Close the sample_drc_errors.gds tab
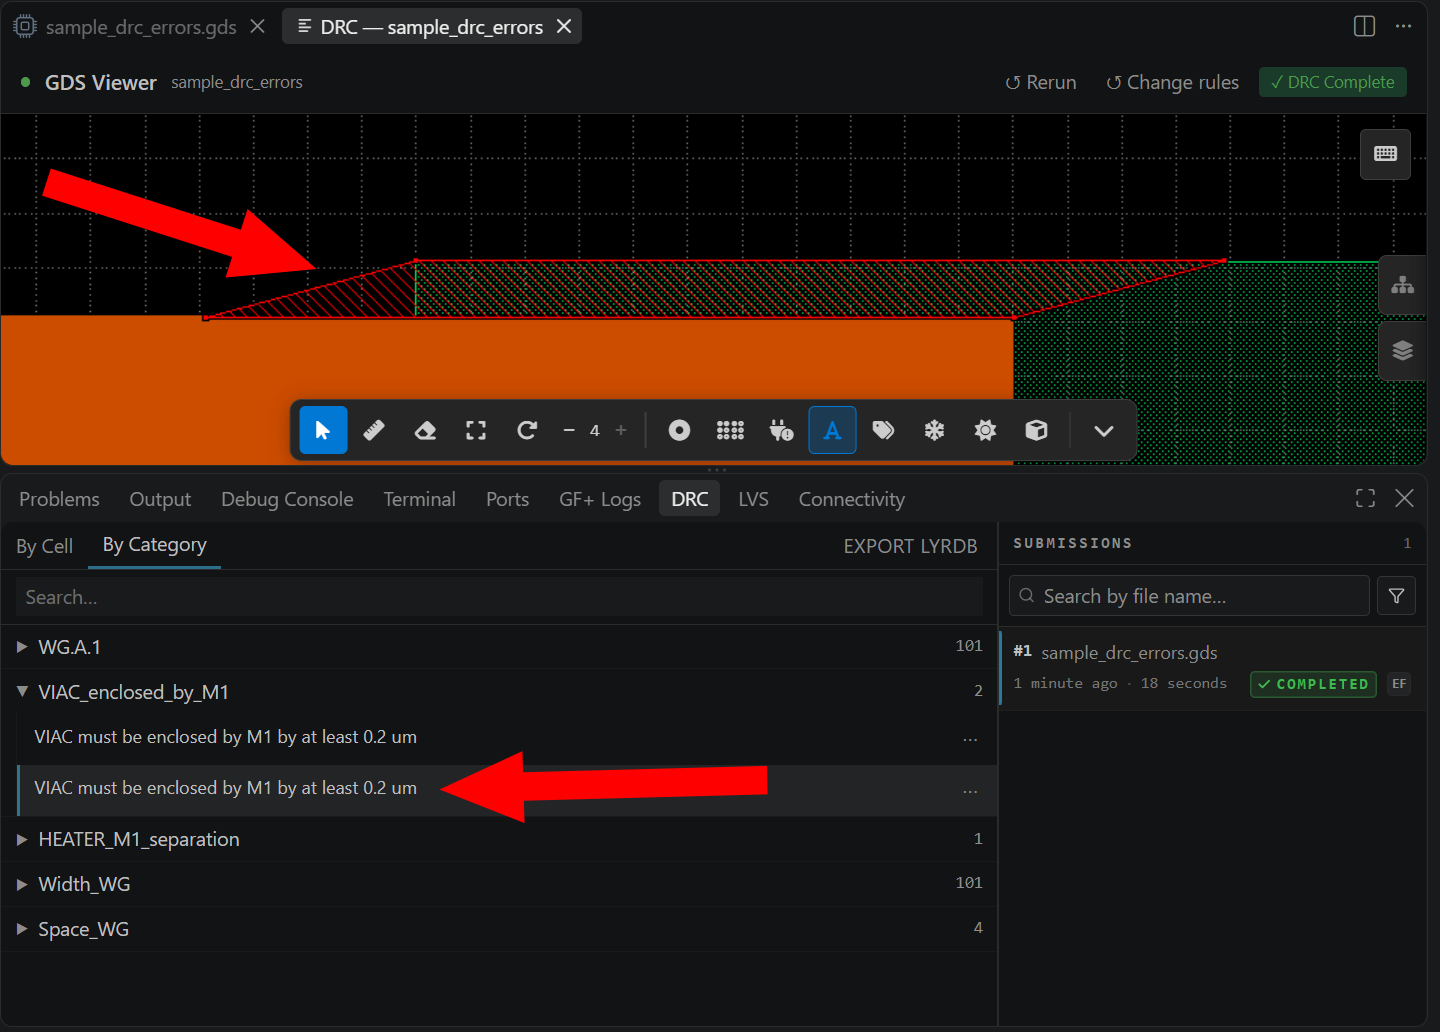 coord(258,26)
